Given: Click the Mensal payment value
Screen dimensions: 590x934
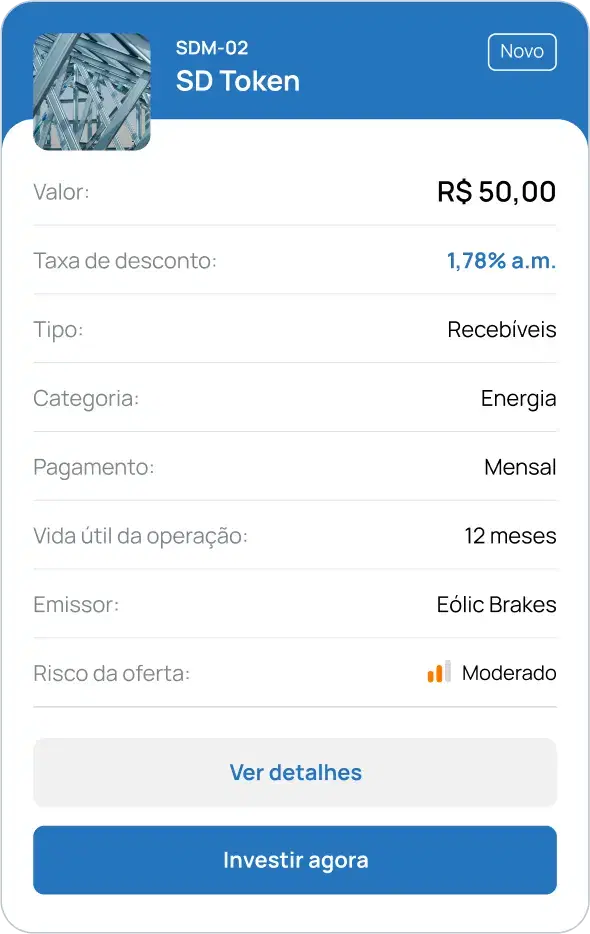Looking at the screenshot, I should tap(520, 467).
